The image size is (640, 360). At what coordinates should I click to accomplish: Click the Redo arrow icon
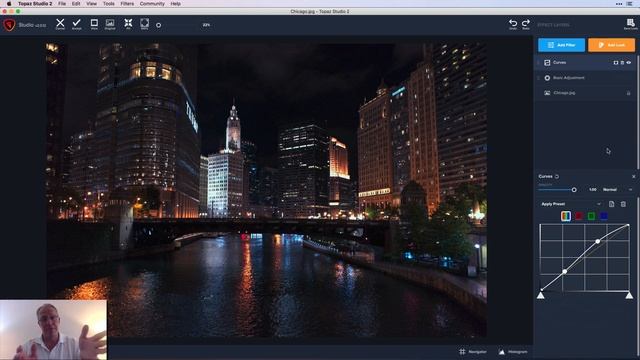(526, 24)
